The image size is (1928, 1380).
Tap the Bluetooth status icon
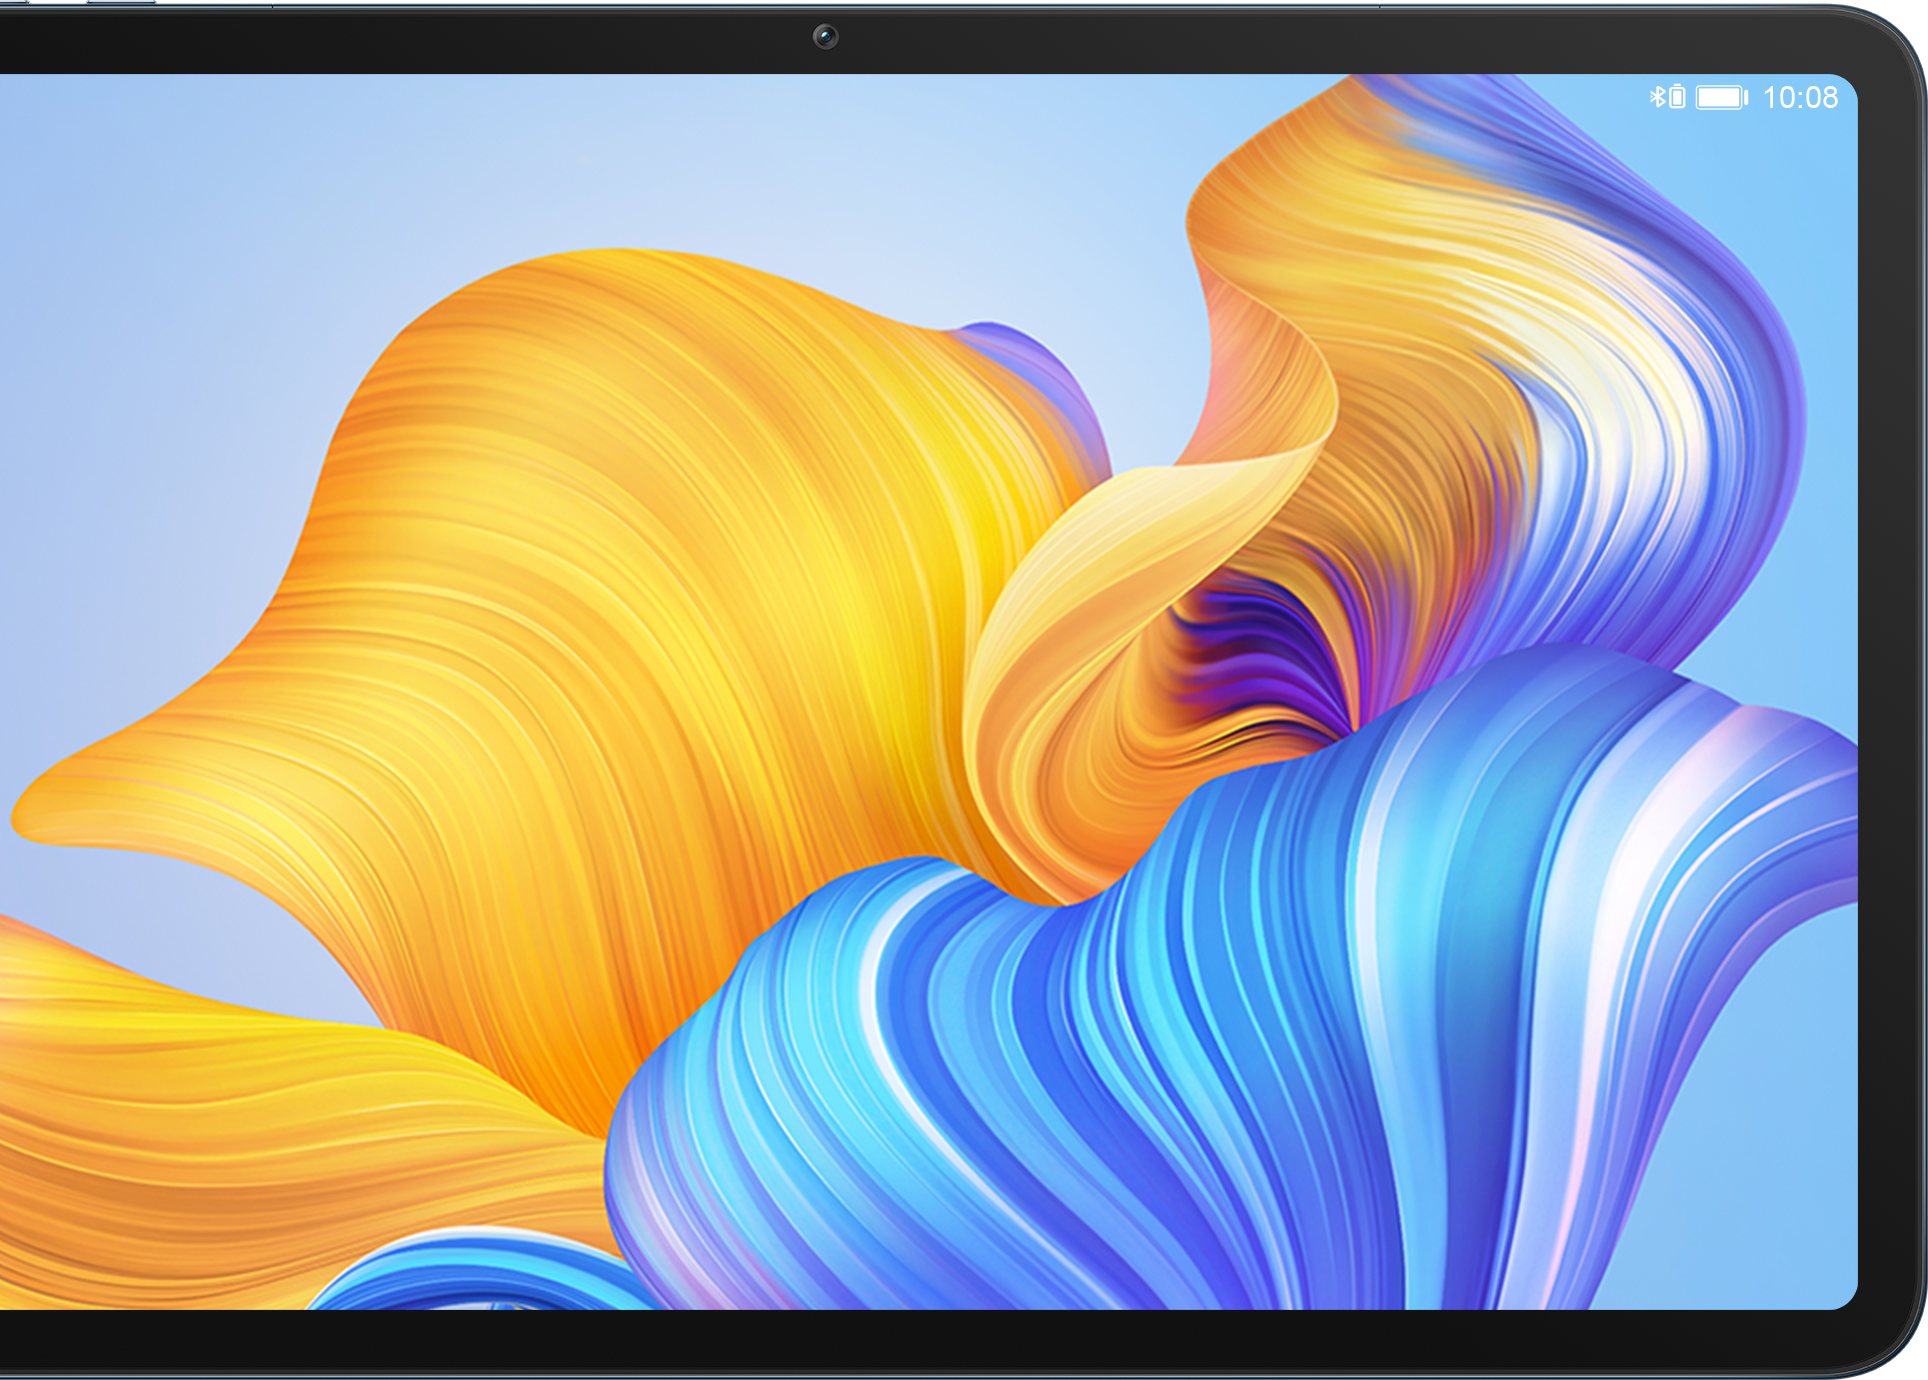point(1656,97)
